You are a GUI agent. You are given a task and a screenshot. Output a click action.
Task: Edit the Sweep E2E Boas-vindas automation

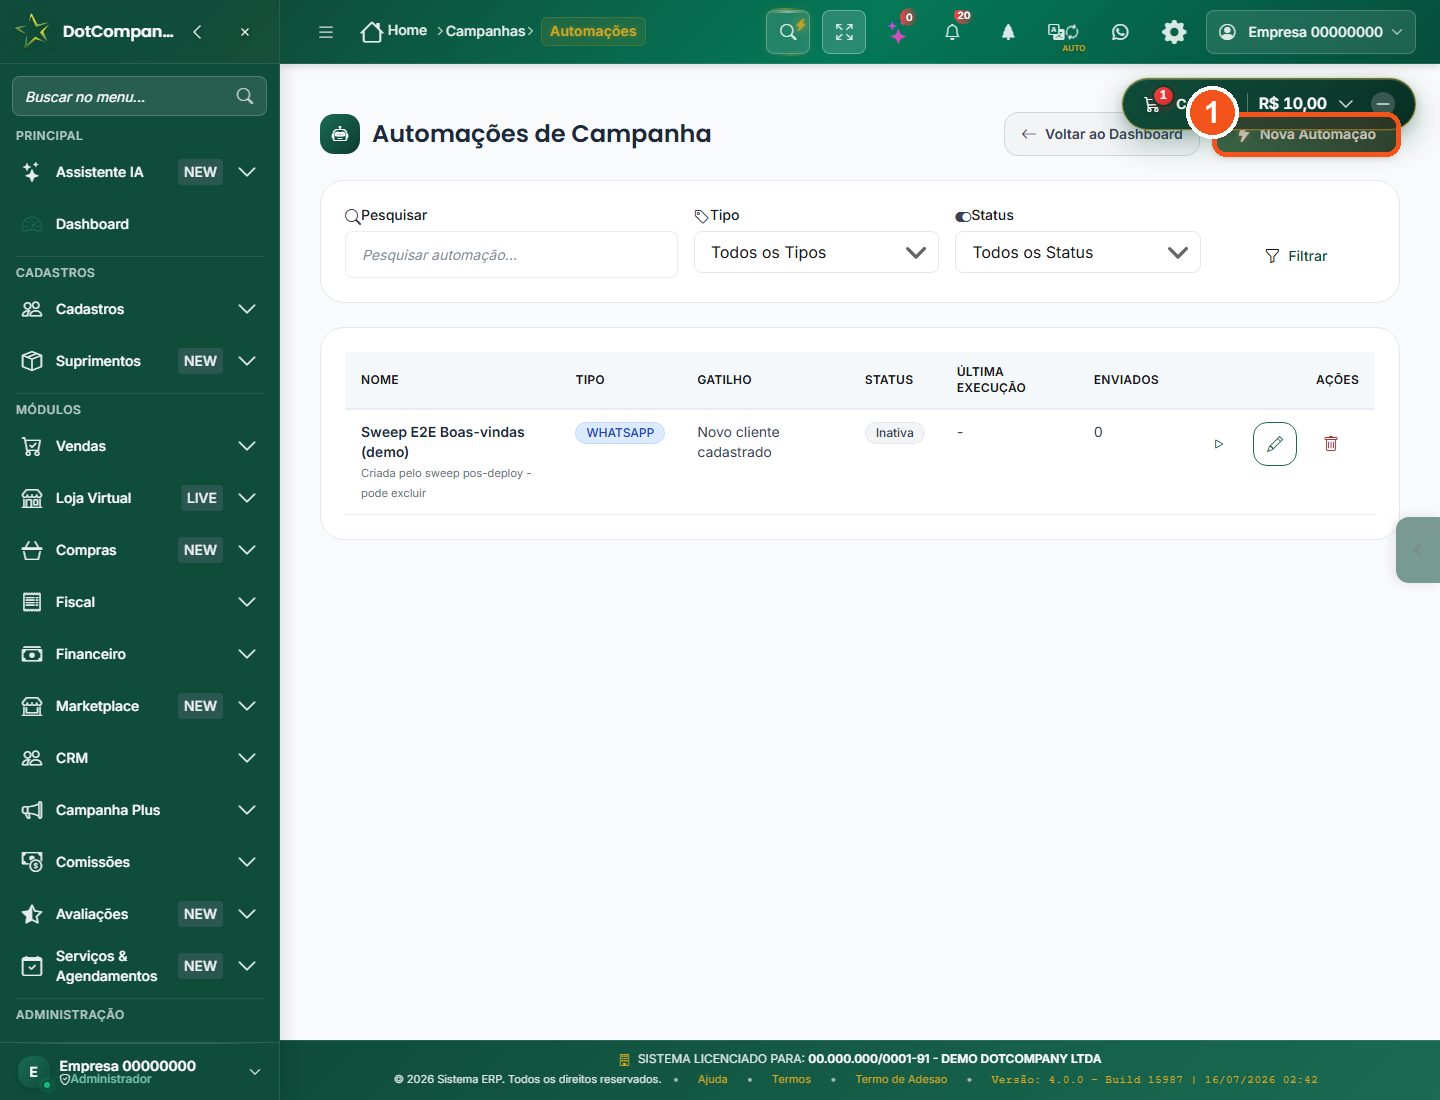(x=1275, y=444)
